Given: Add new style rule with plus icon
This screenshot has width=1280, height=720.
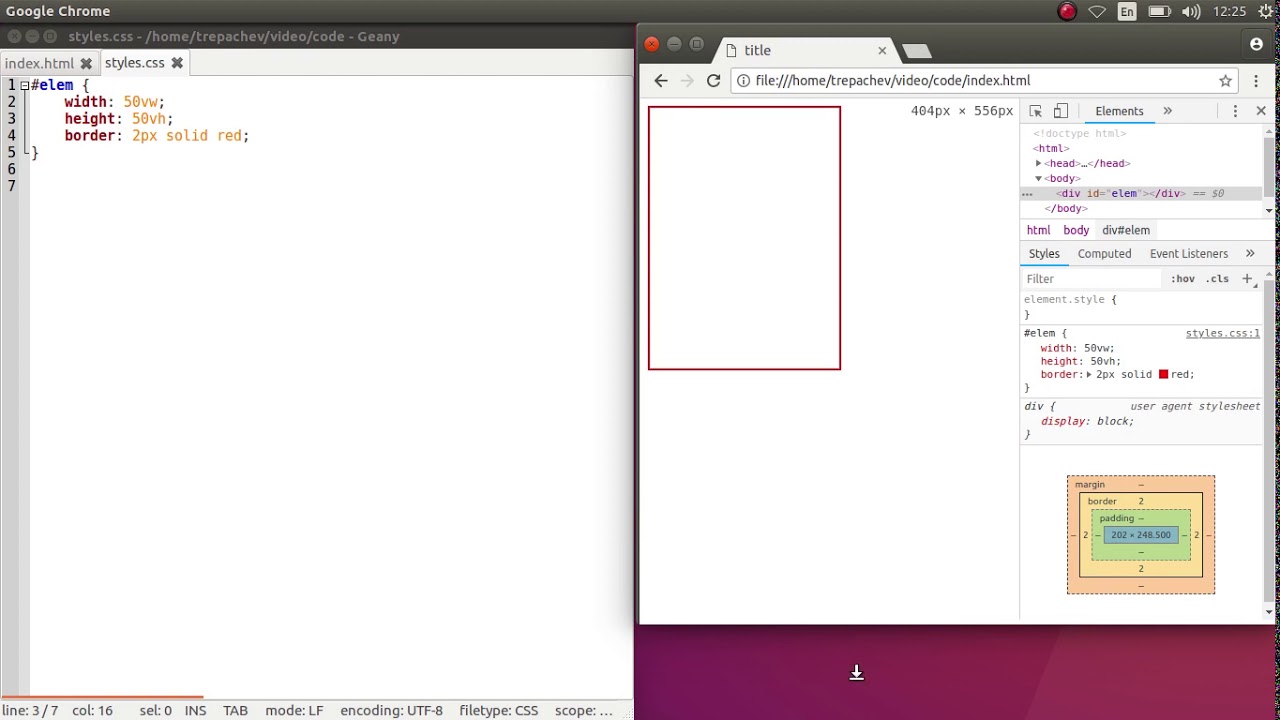Looking at the screenshot, I should coord(1247,279).
